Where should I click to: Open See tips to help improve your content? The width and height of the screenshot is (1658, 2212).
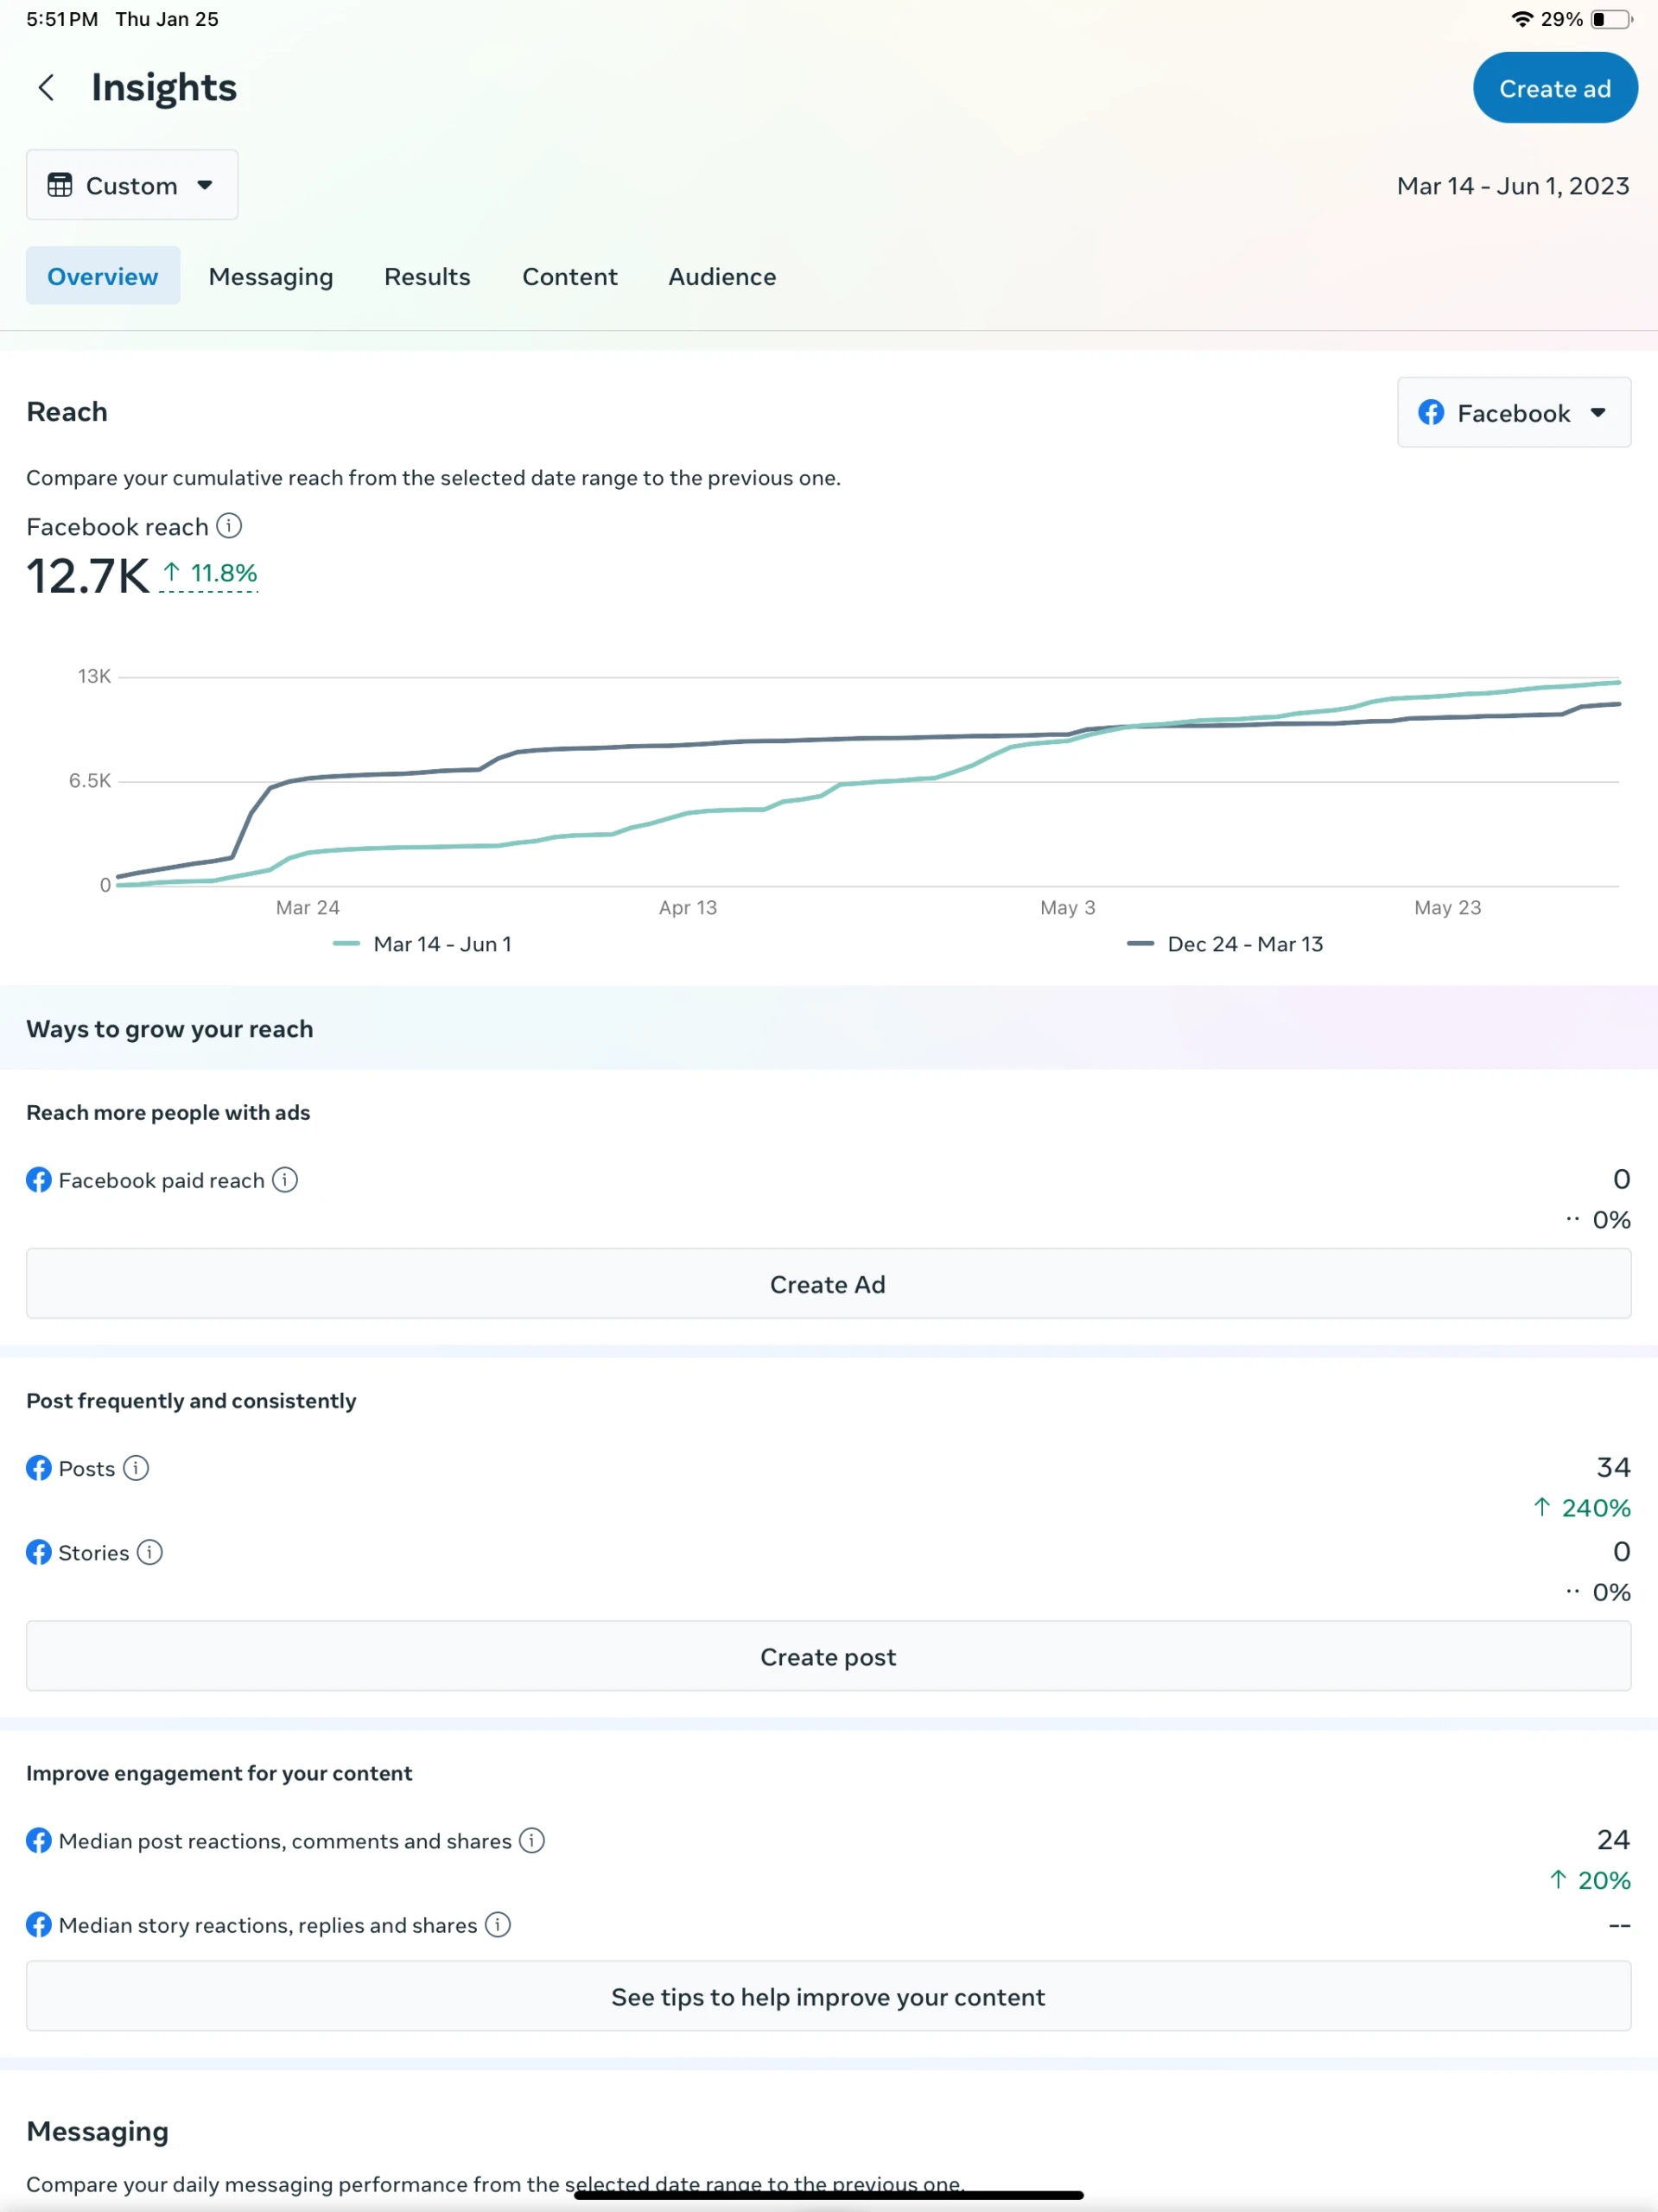(828, 1996)
